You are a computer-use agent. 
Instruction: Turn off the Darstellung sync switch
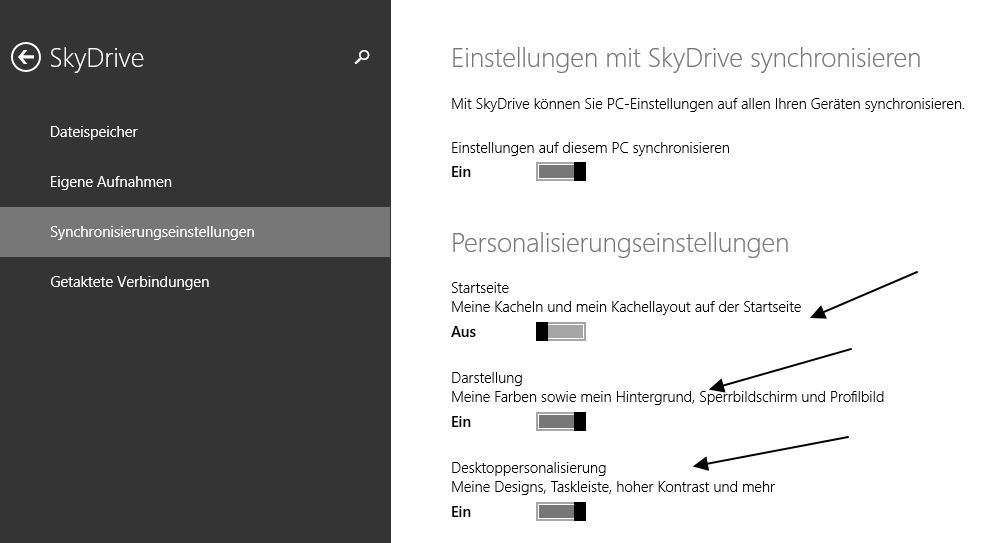pos(561,422)
